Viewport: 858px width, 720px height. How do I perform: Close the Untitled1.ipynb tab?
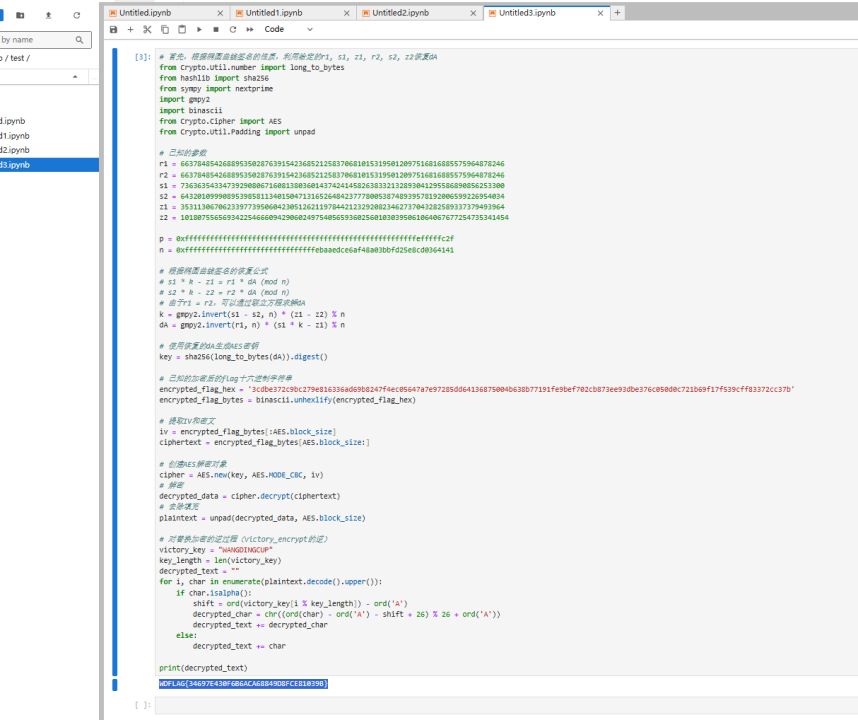click(x=347, y=13)
